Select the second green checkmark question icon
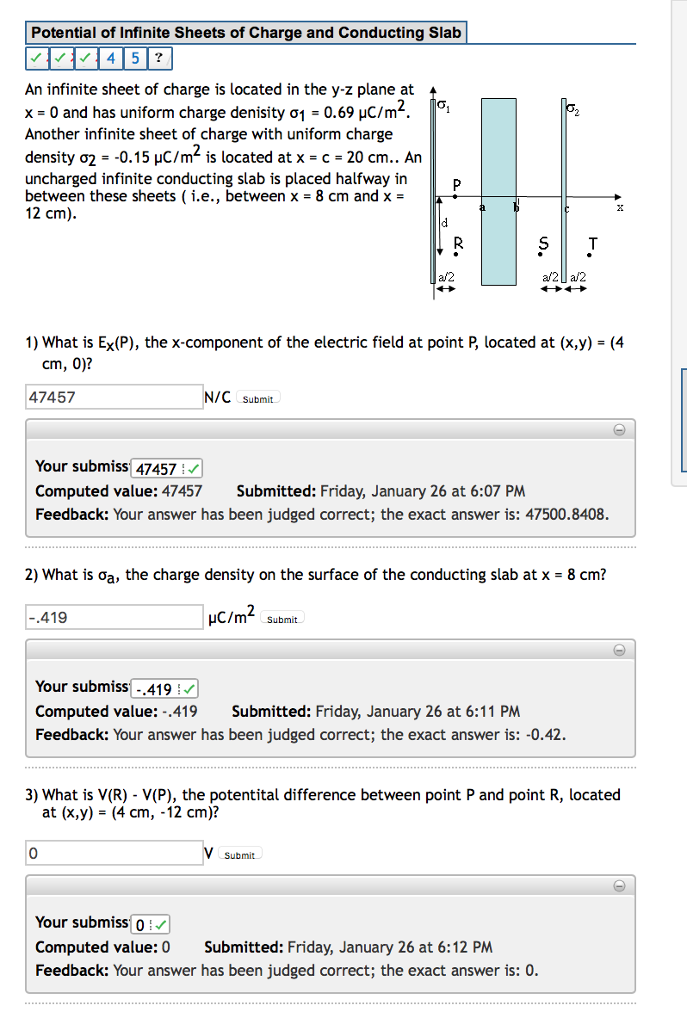The height and width of the screenshot is (1024, 687). pyautogui.click(x=61, y=58)
